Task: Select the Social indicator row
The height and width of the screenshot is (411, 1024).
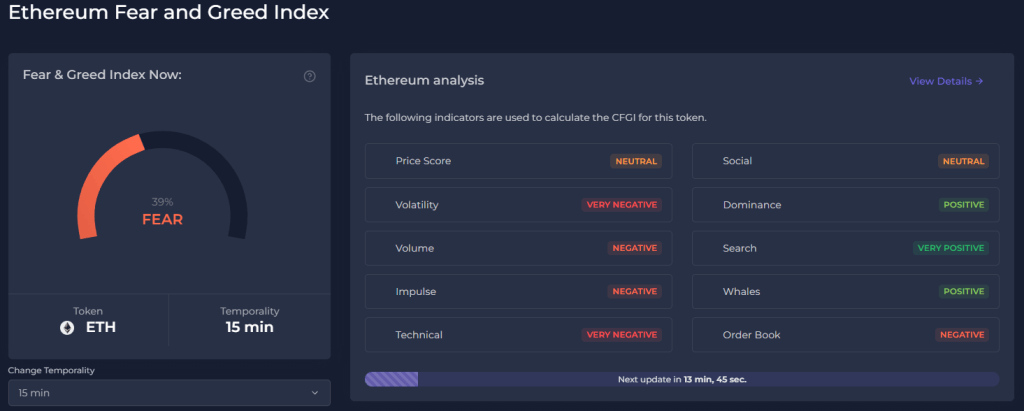Action: click(846, 161)
